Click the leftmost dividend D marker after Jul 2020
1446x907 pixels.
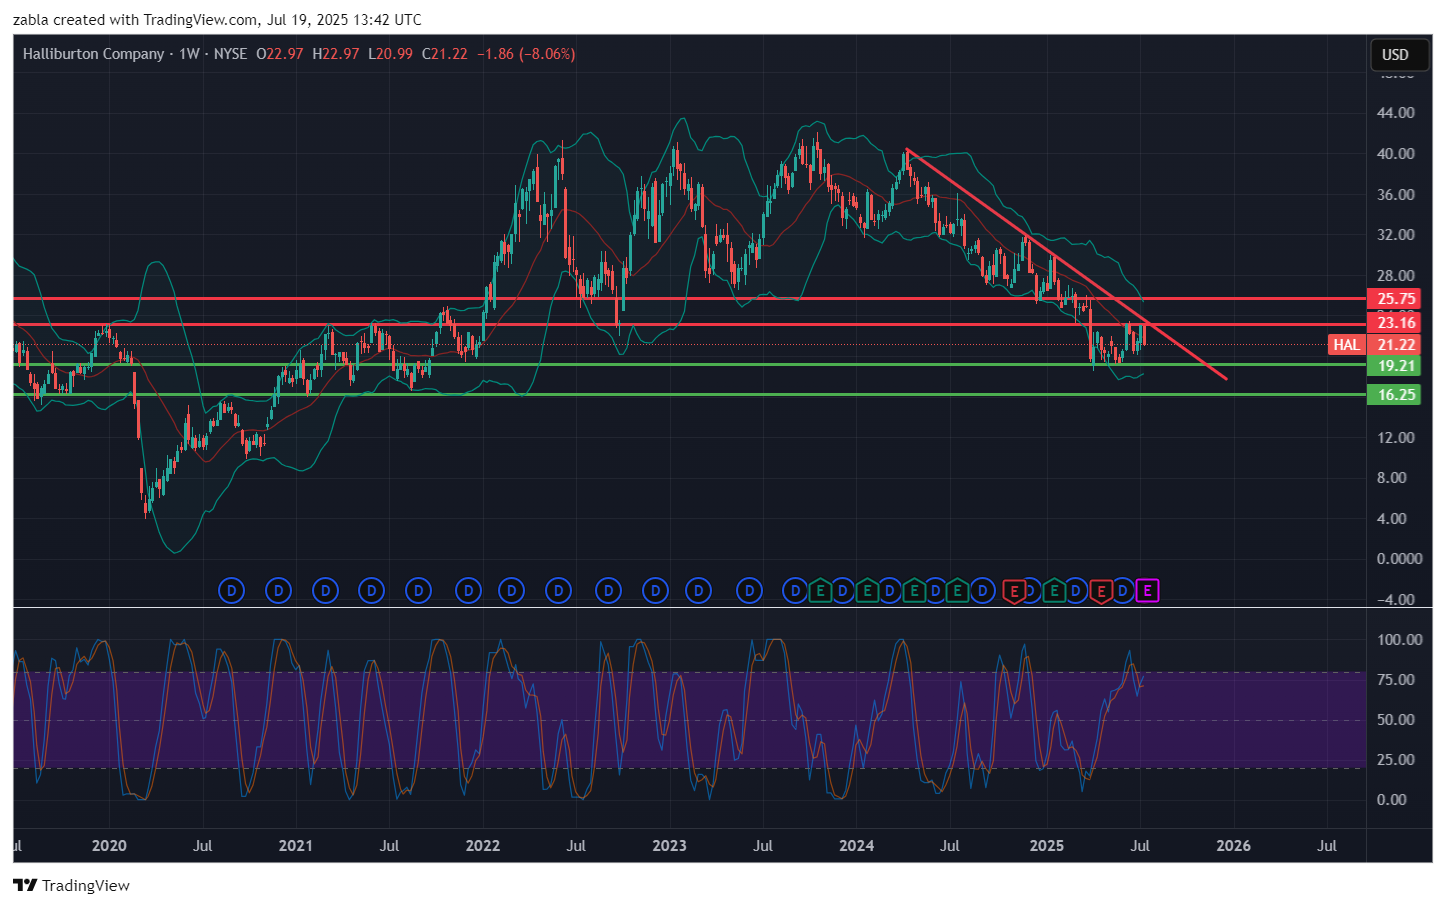pyautogui.click(x=231, y=591)
